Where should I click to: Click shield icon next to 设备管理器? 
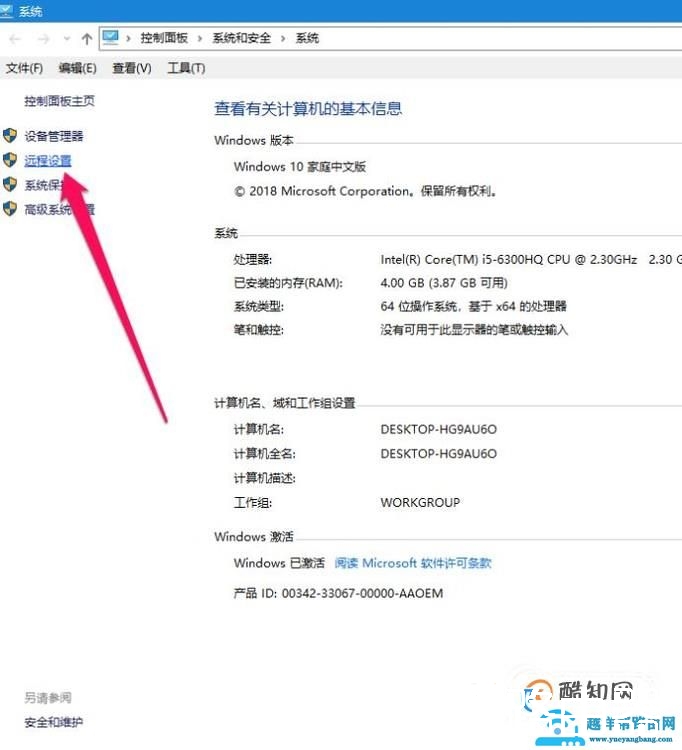coord(10,135)
